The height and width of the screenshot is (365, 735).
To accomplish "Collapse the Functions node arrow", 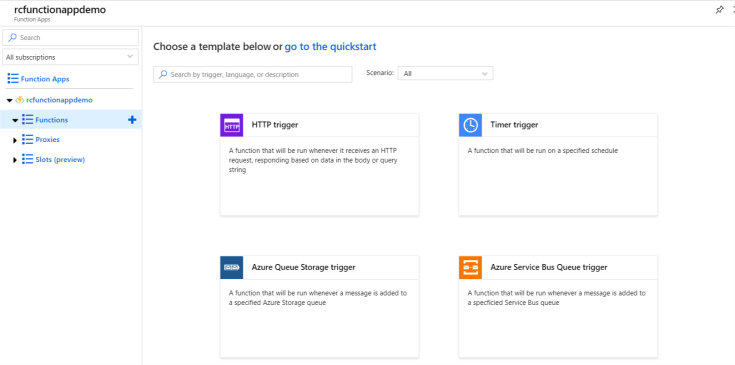I will click(15, 120).
